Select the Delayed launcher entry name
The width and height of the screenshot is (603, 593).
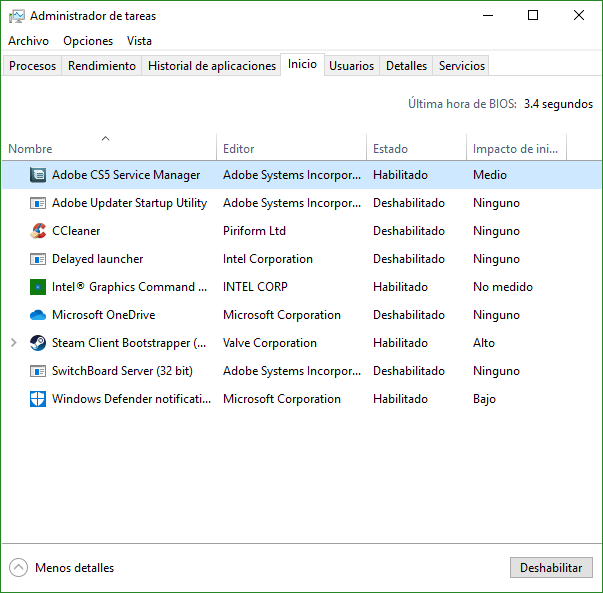[98, 259]
